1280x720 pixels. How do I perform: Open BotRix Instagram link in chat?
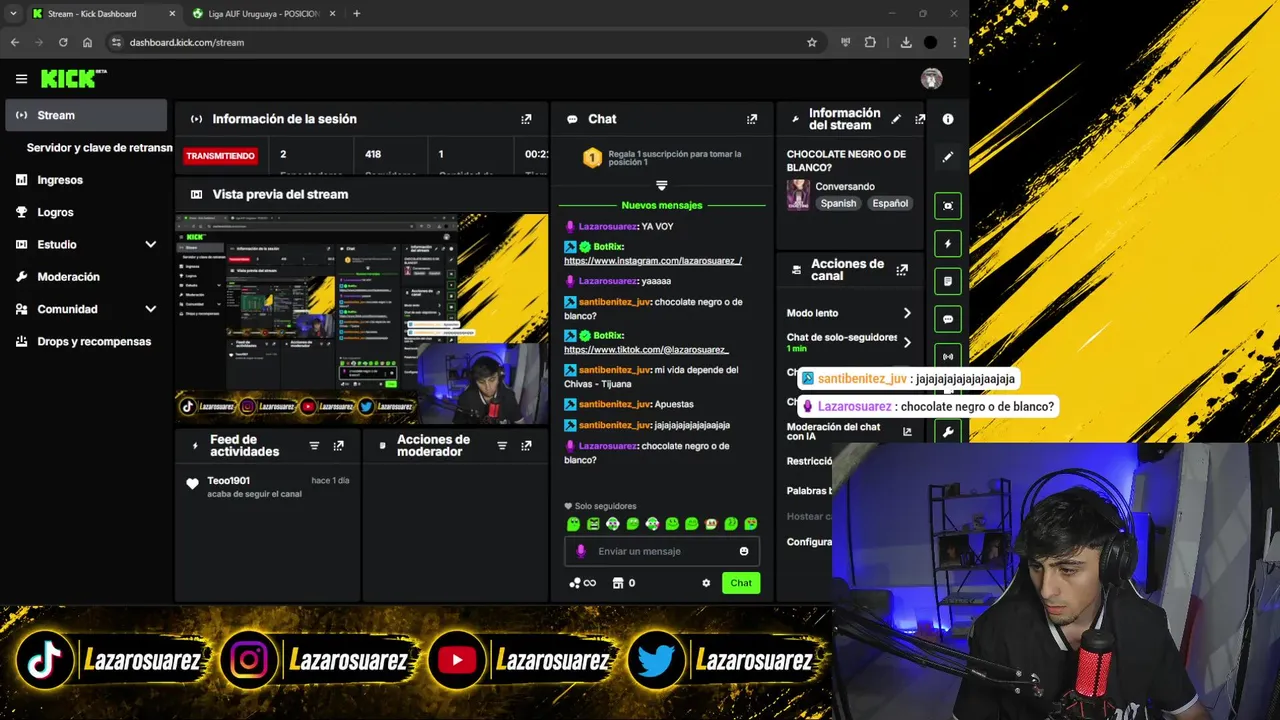tap(653, 261)
